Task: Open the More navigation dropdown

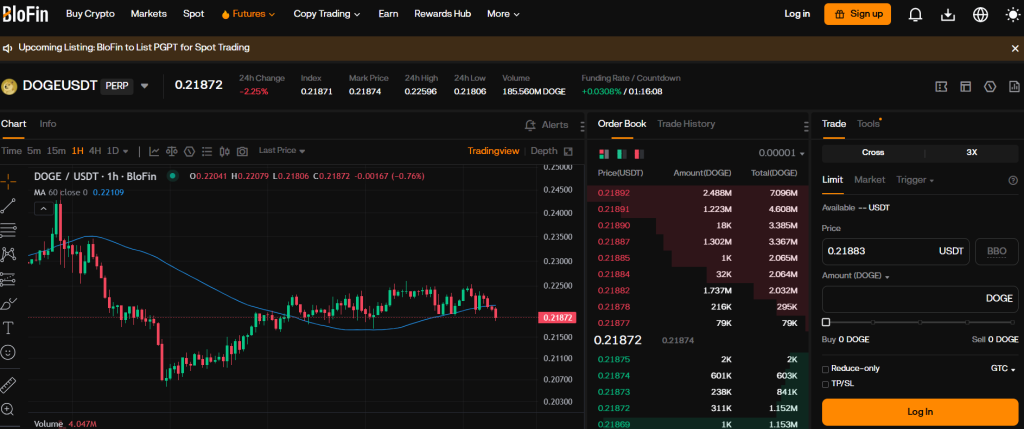Action: [x=504, y=14]
